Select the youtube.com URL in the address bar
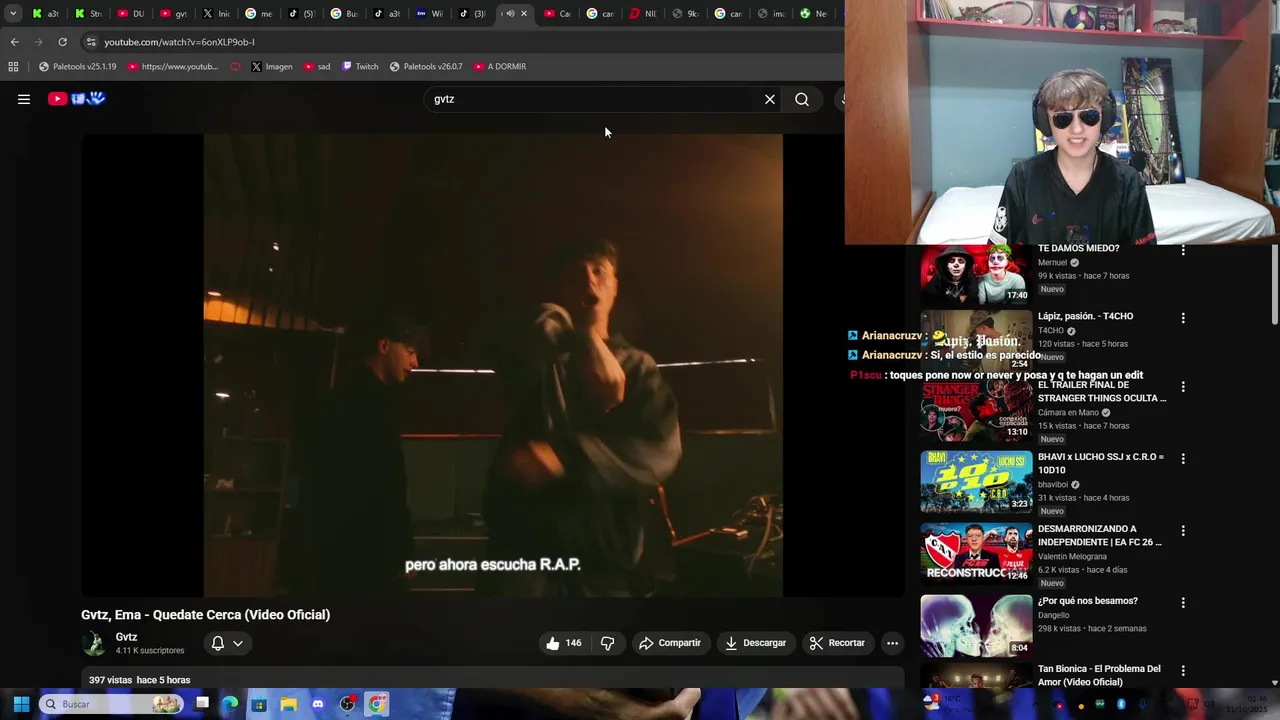1280x720 pixels. point(179,42)
